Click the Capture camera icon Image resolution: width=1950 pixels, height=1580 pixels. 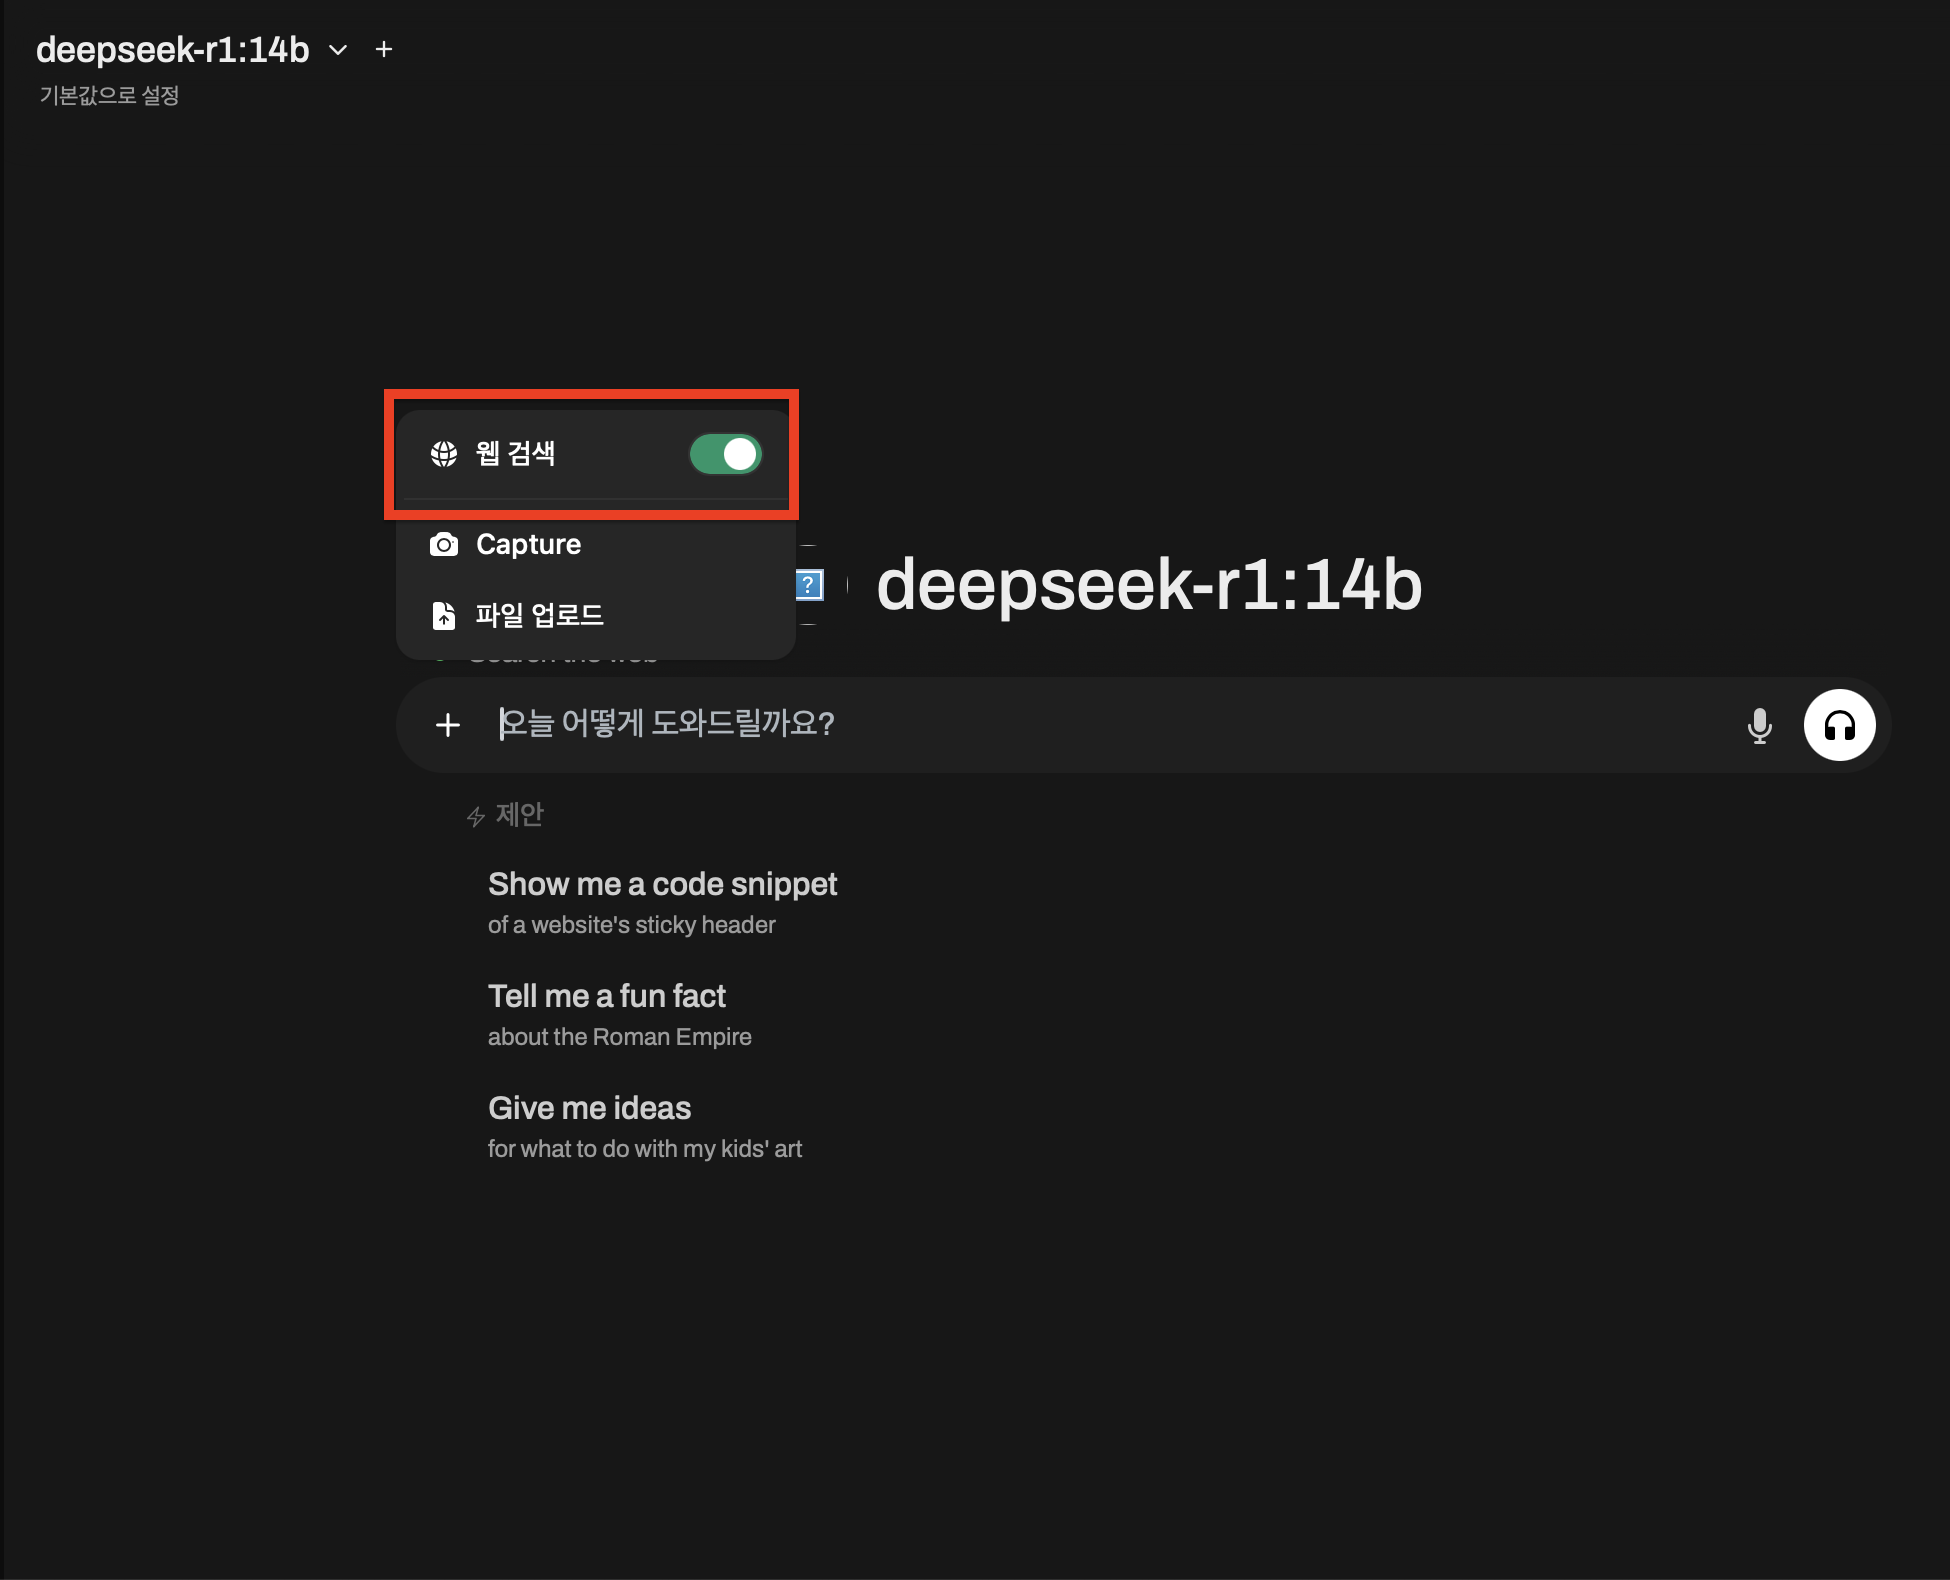pos(444,545)
